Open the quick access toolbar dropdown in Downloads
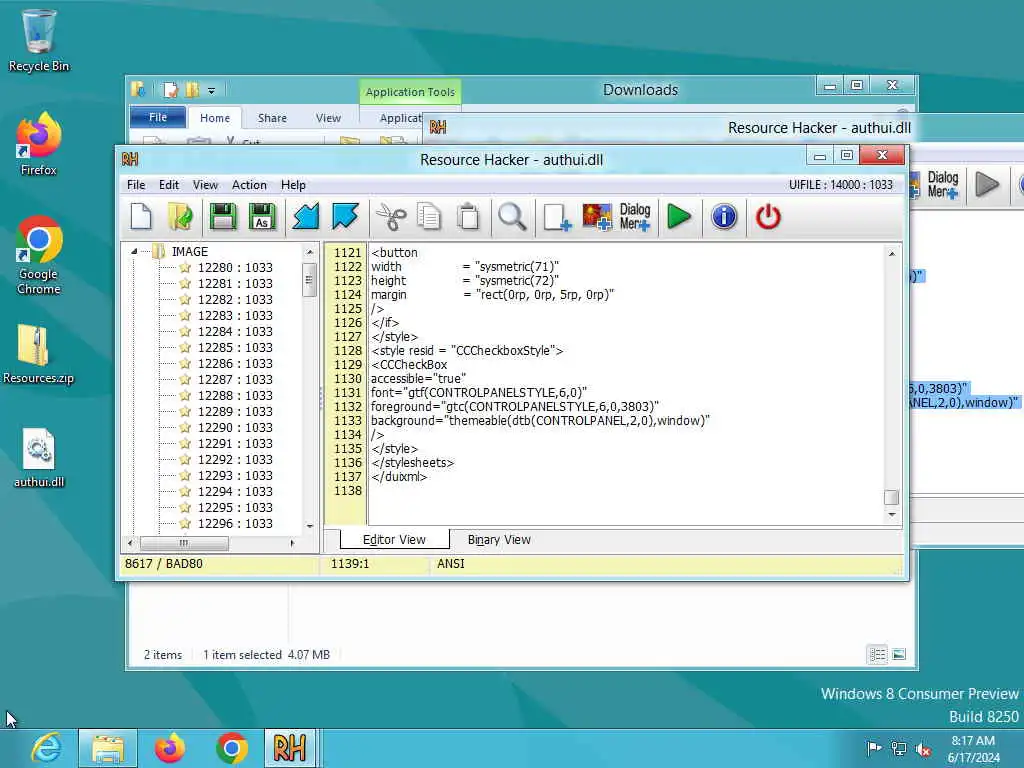Viewport: 1024px width, 768px height. (x=212, y=90)
